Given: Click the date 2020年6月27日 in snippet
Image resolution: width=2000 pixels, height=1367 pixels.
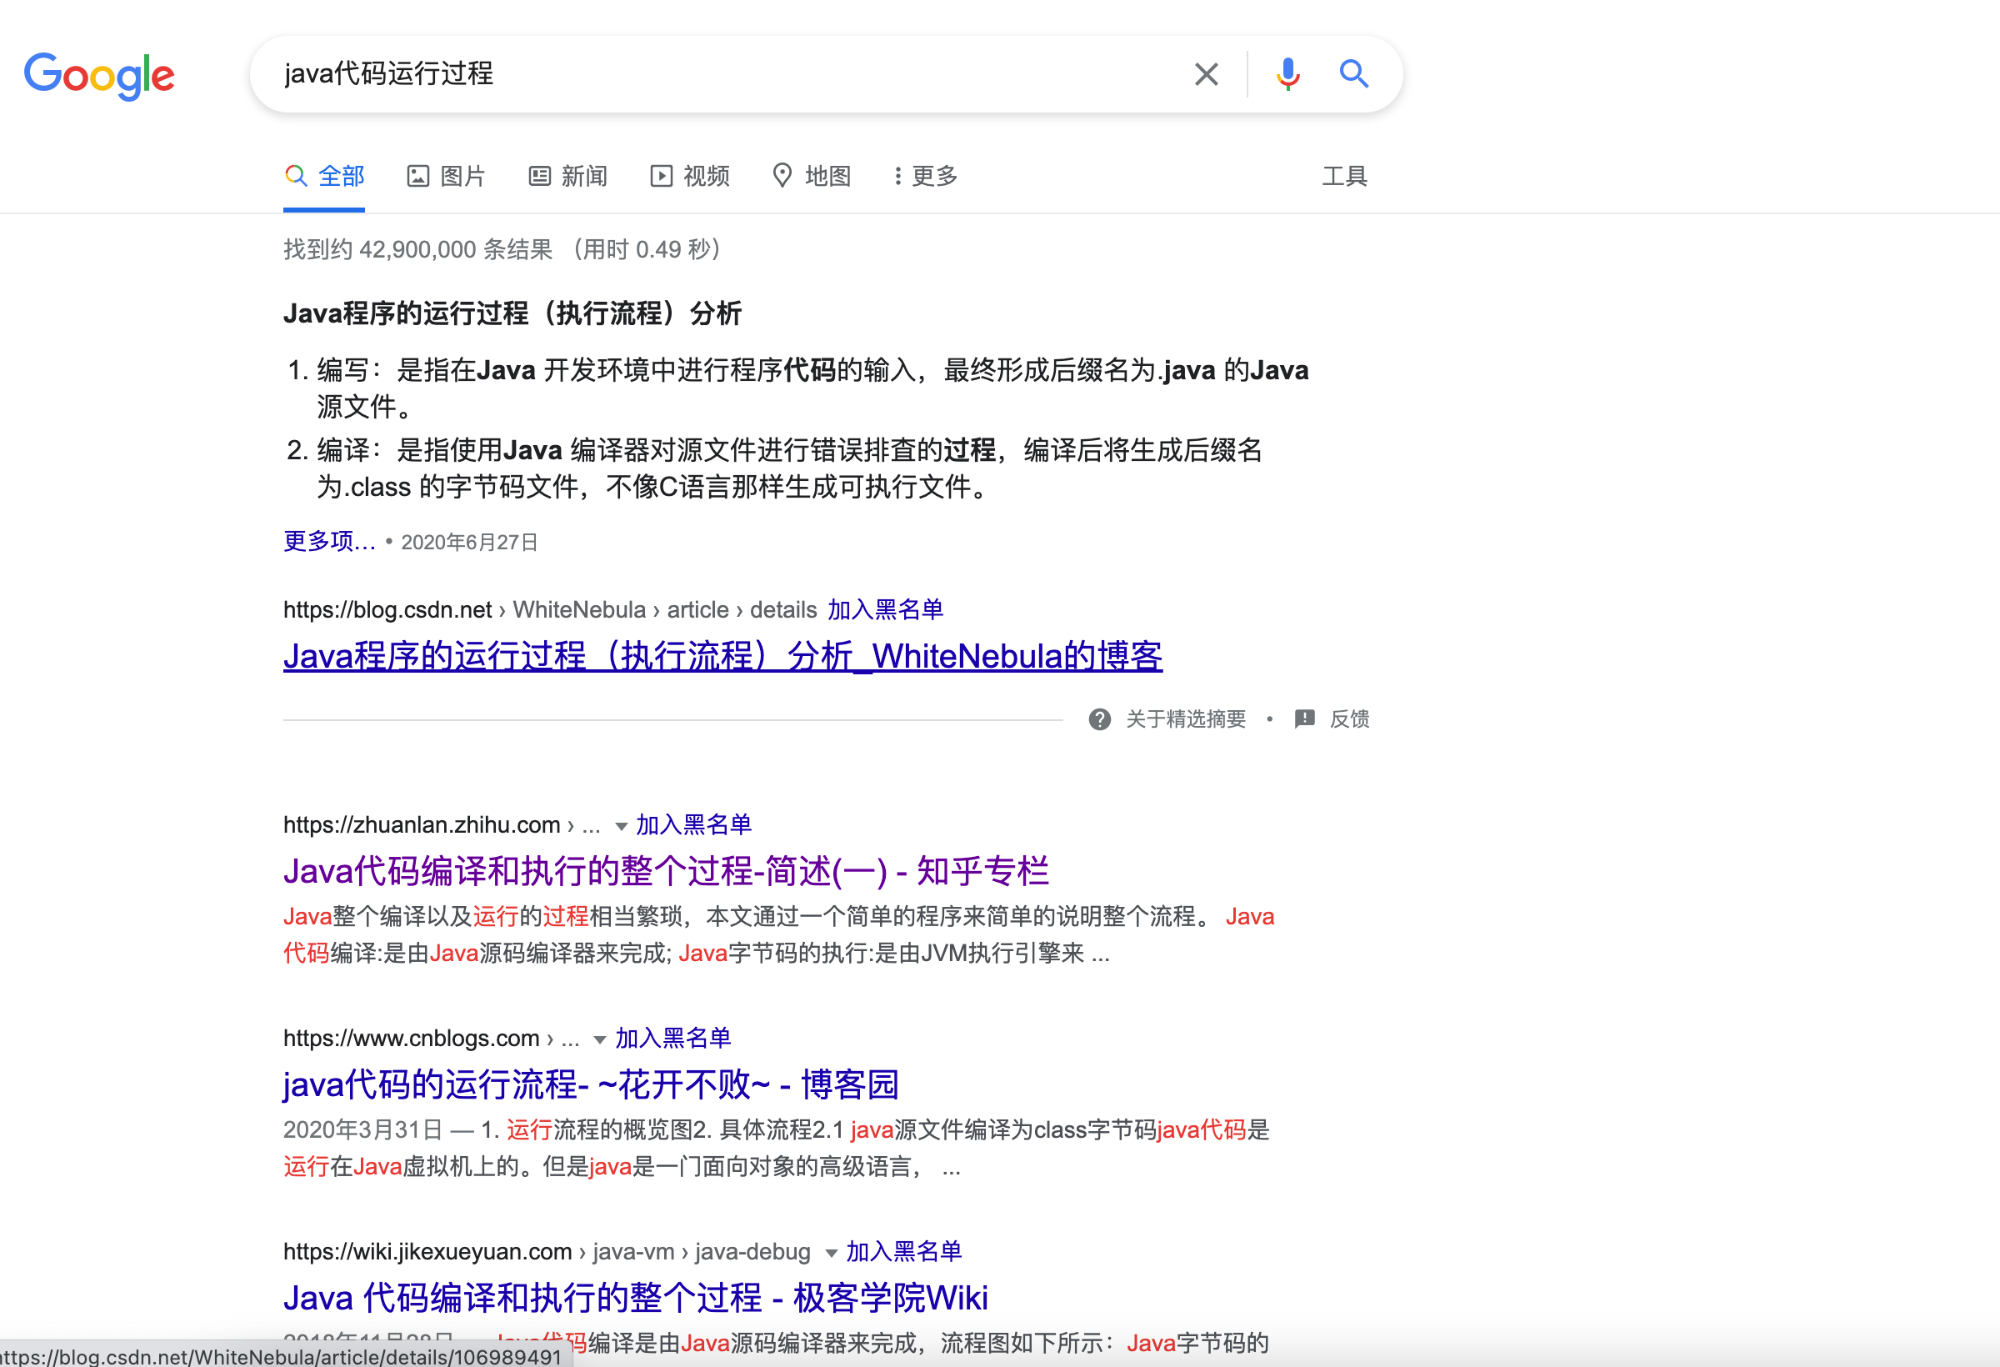Looking at the screenshot, I should pos(469,542).
